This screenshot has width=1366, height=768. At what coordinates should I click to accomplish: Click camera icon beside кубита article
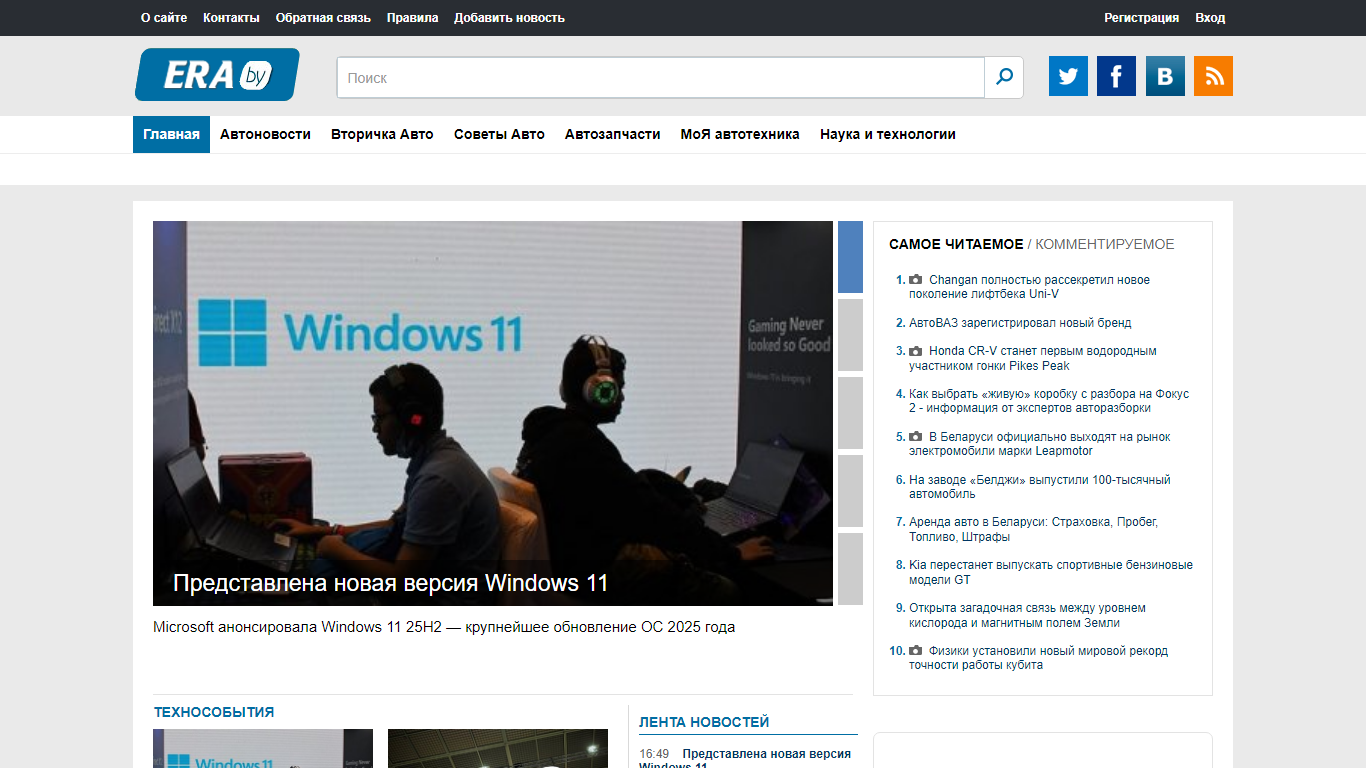click(x=915, y=651)
